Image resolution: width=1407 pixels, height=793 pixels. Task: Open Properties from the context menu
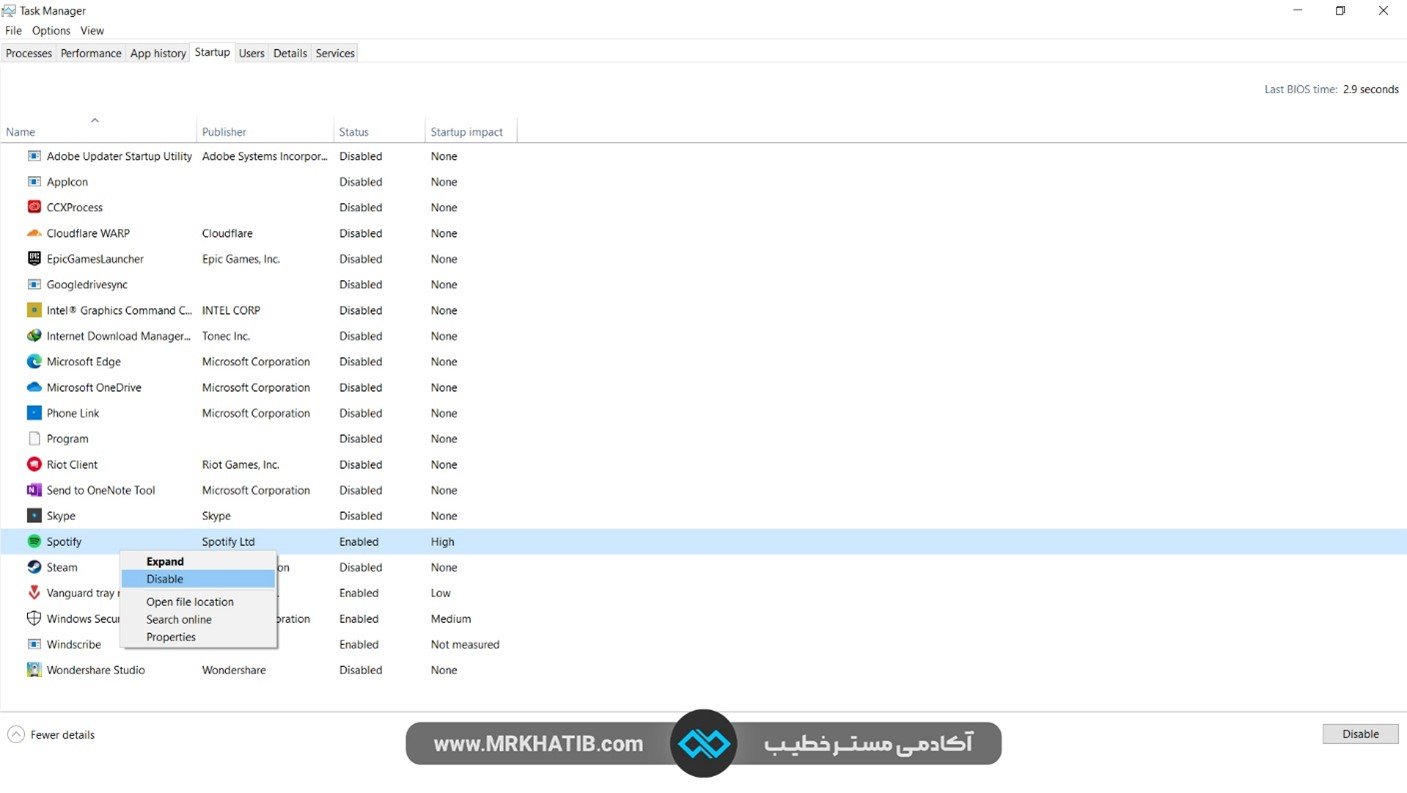click(198, 637)
